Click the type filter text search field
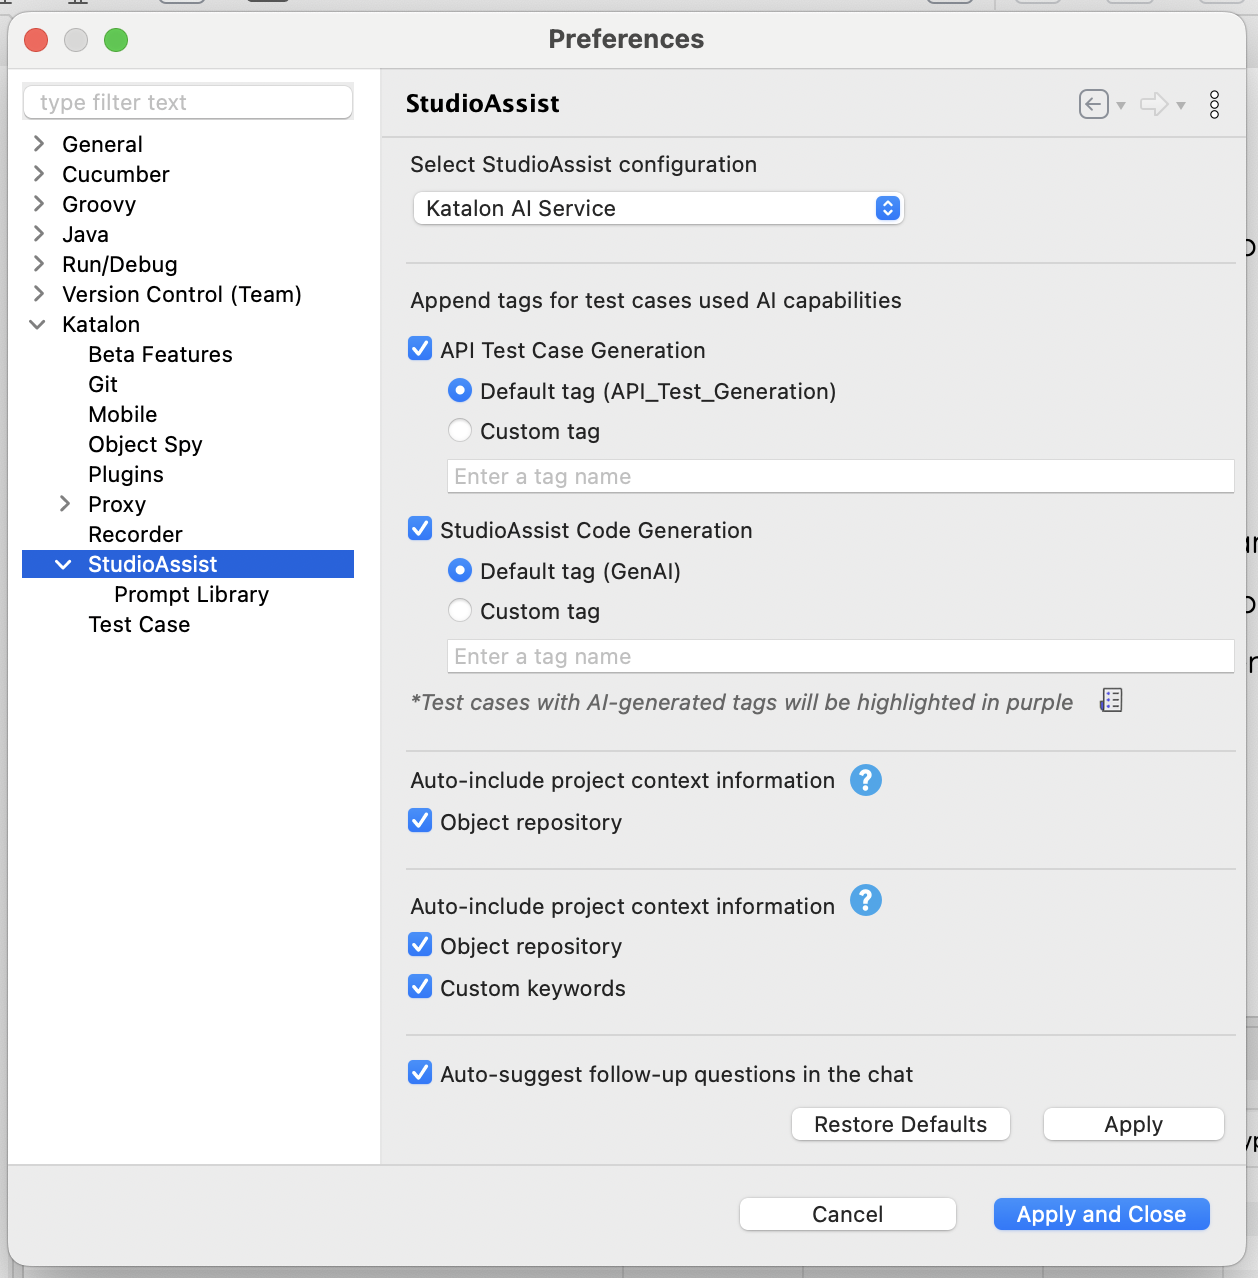This screenshot has width=1258, height=1278. pyautogui.click(x=188, y=102)
